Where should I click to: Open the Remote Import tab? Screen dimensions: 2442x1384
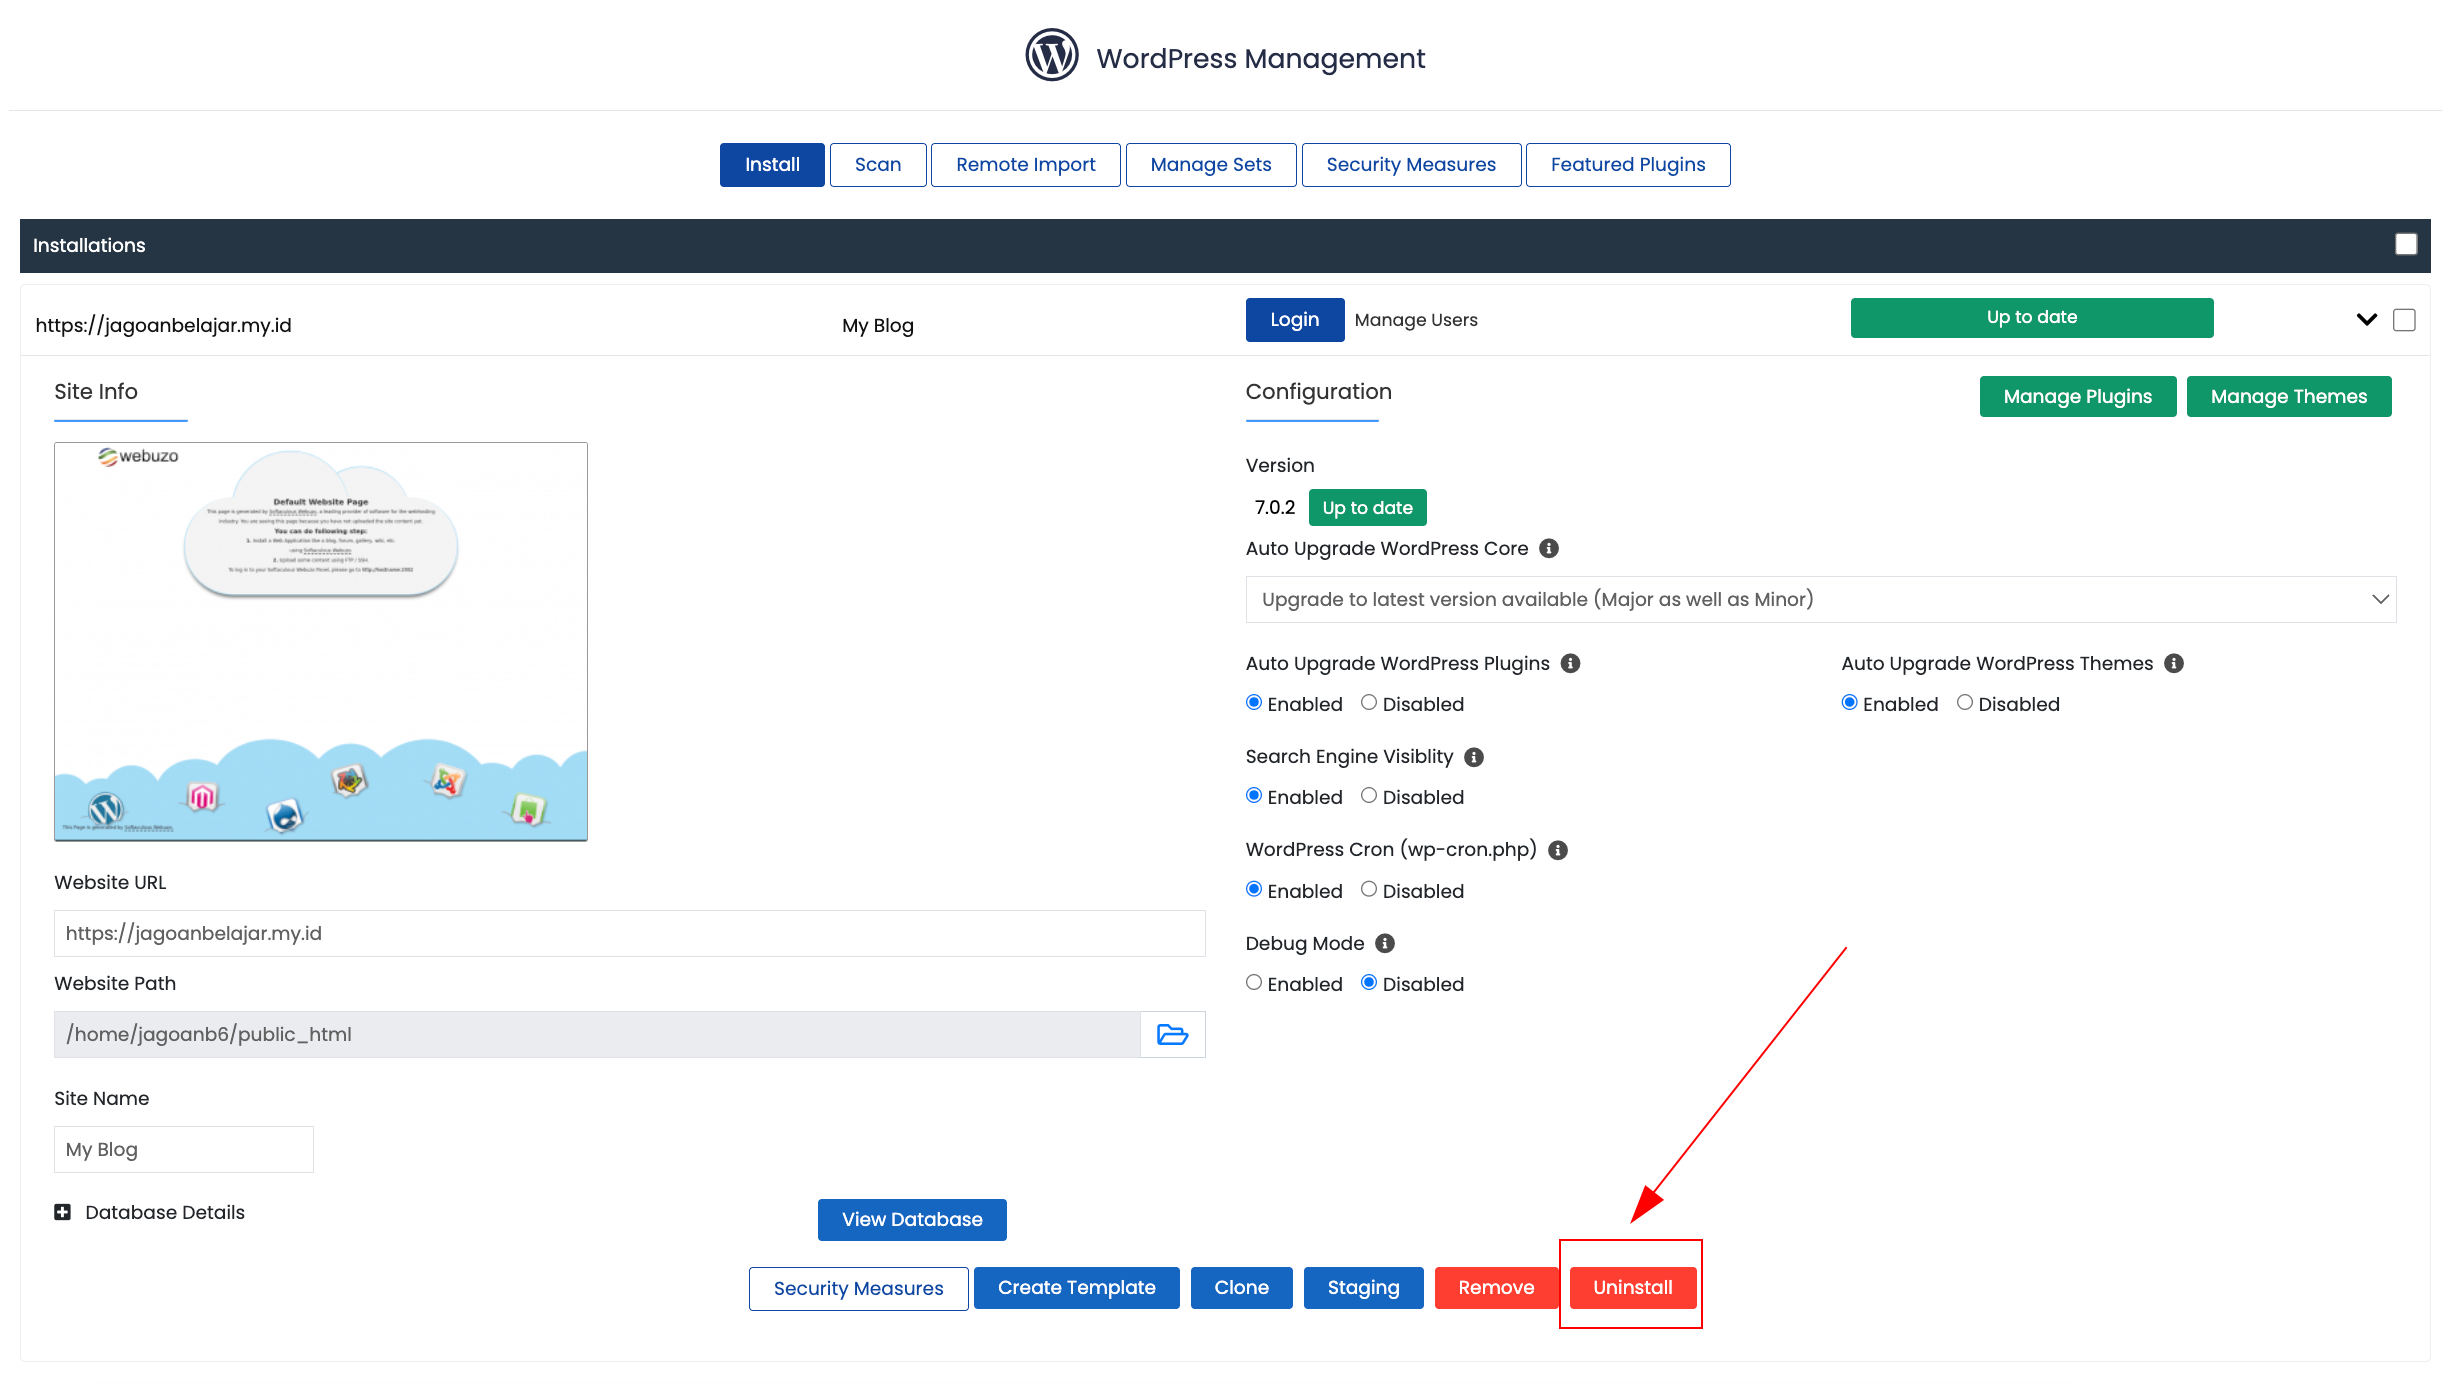[x=1026, y=165]
